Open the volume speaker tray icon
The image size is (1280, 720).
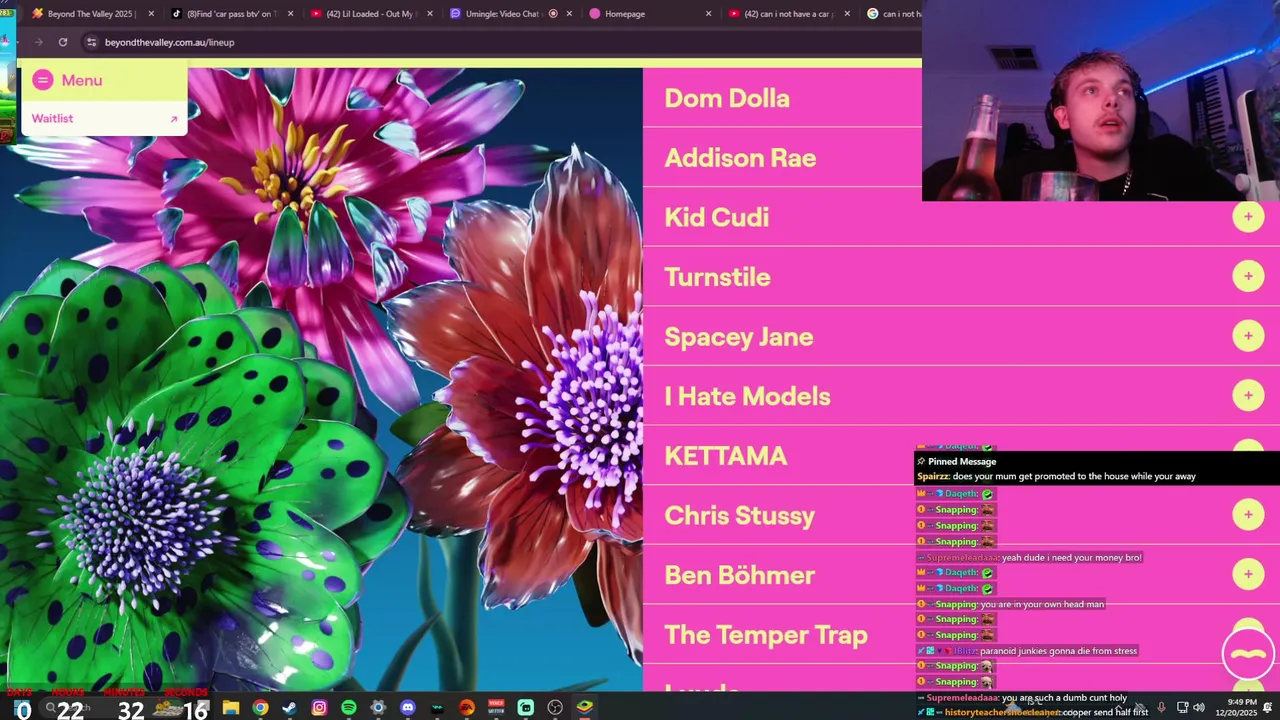point(1198,708)
